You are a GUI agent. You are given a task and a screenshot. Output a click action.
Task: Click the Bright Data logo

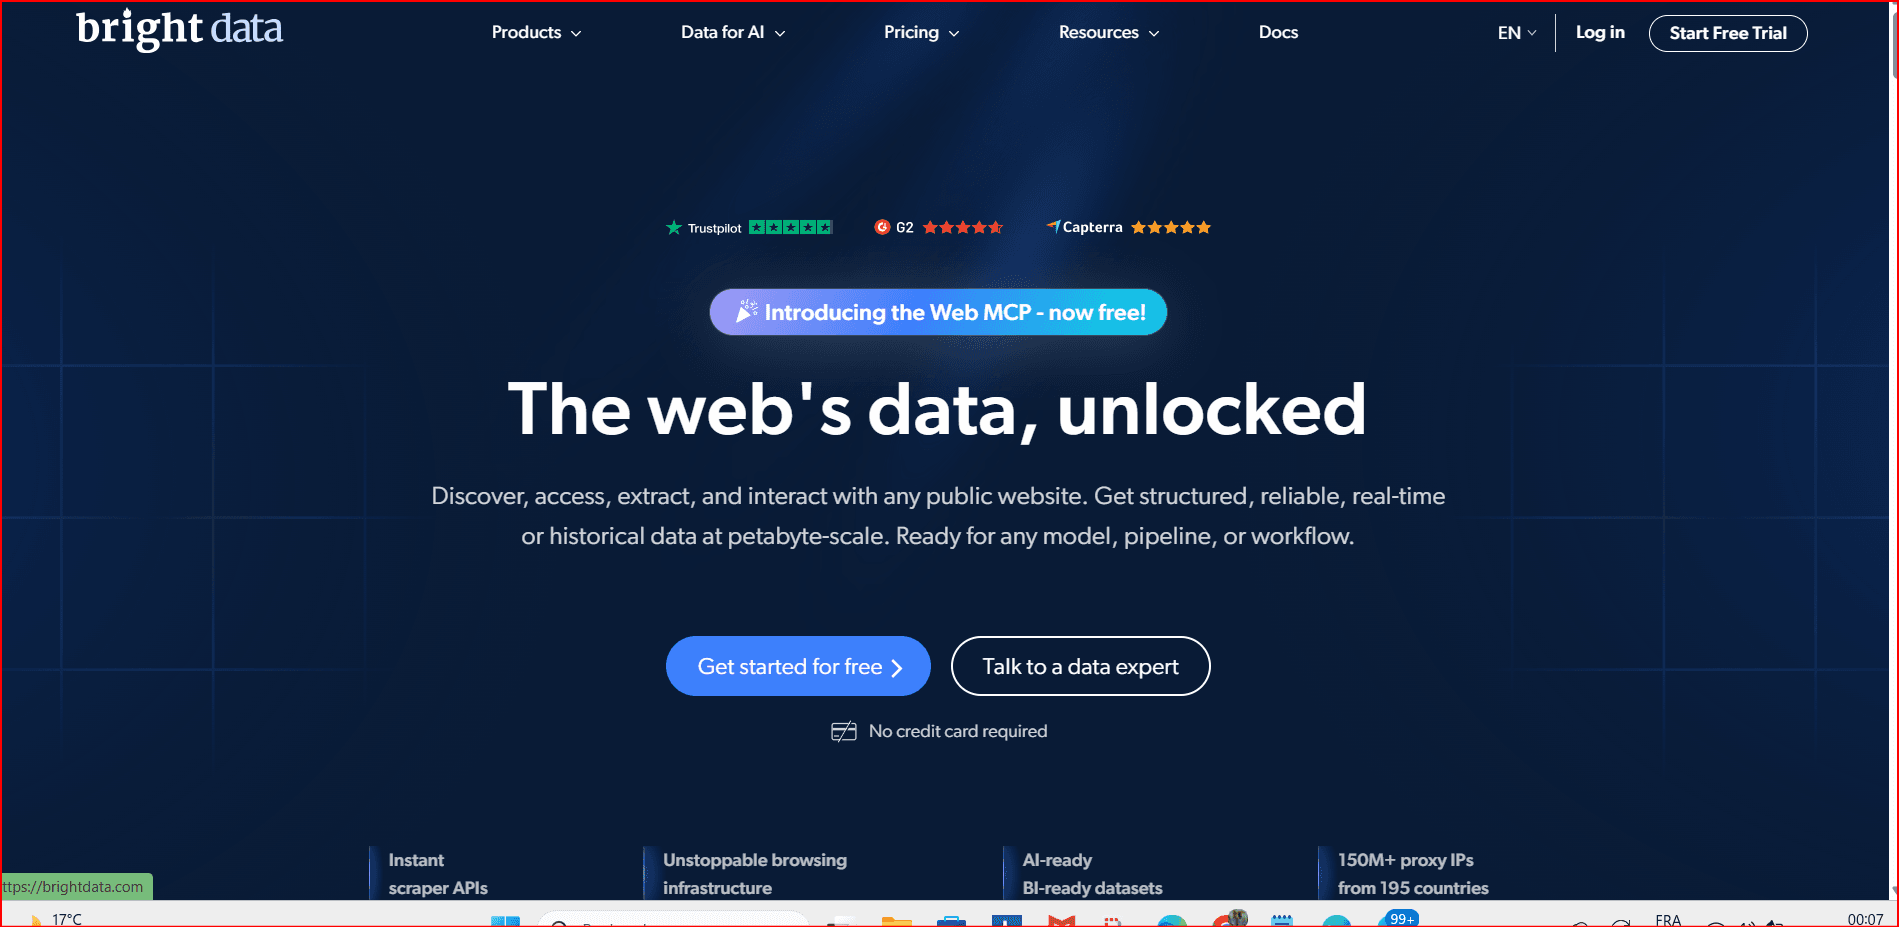180,30
